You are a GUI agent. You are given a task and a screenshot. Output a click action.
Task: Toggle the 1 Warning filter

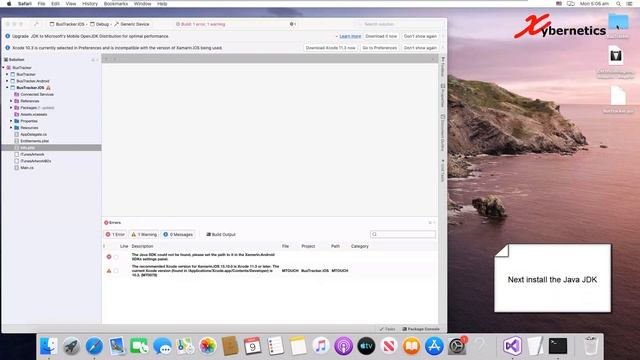pyautogui.click(x=144, y=234)
